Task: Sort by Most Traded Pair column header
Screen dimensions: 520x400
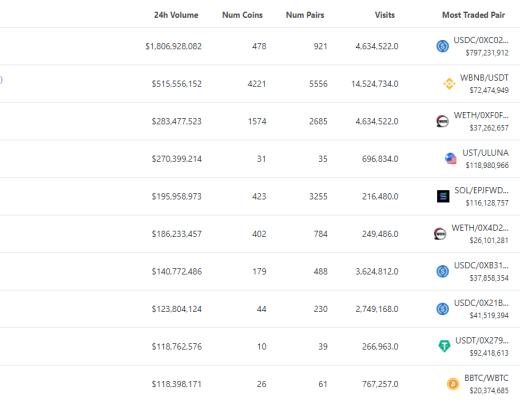Action: [x=473, y=15]
